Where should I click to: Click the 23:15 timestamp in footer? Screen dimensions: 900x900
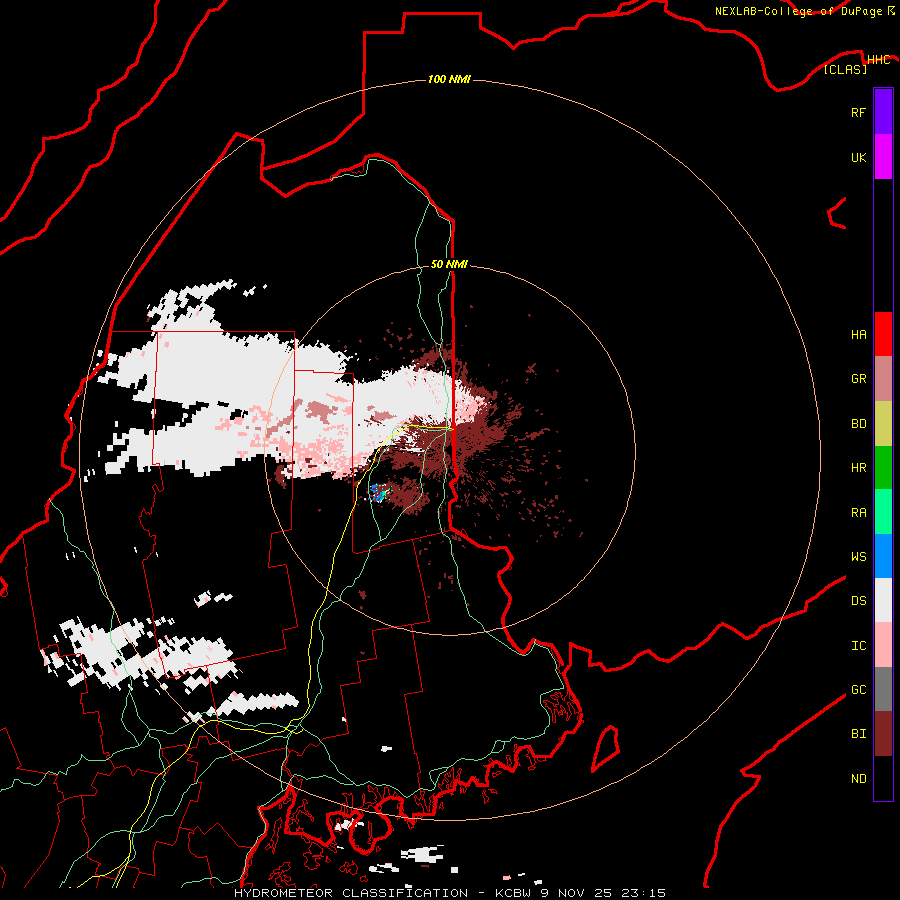click(647, 893)
